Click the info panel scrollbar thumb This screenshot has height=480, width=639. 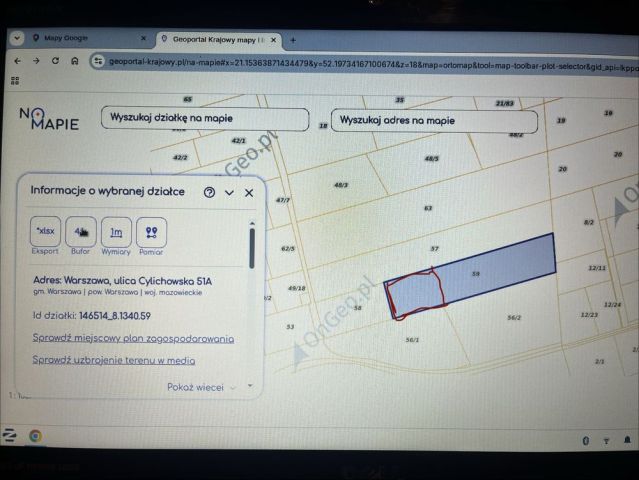point(252,248)
